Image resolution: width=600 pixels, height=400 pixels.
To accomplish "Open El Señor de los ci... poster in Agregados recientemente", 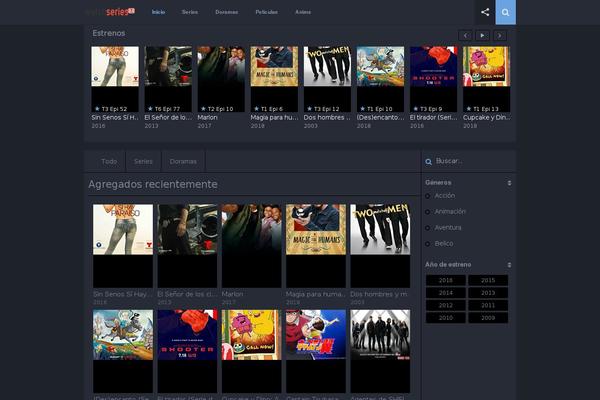I will [x=187, y=246].
